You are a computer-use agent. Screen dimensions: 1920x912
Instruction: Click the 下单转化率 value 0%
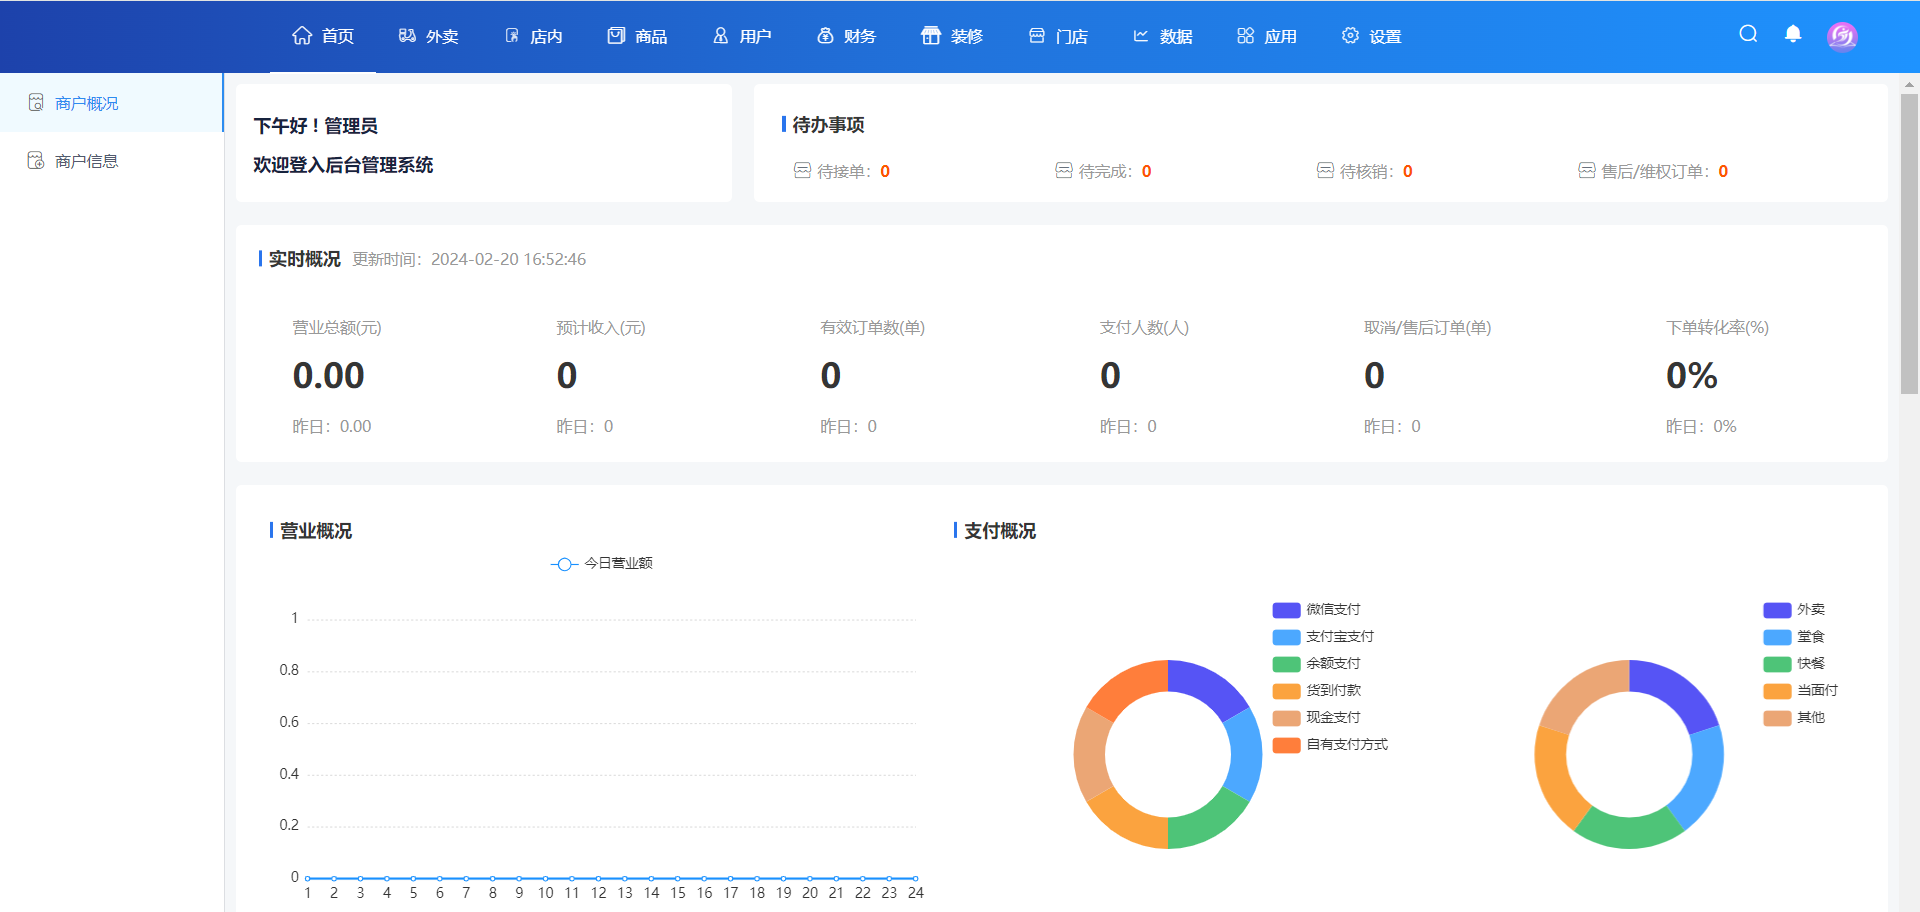click(1692, 376)
